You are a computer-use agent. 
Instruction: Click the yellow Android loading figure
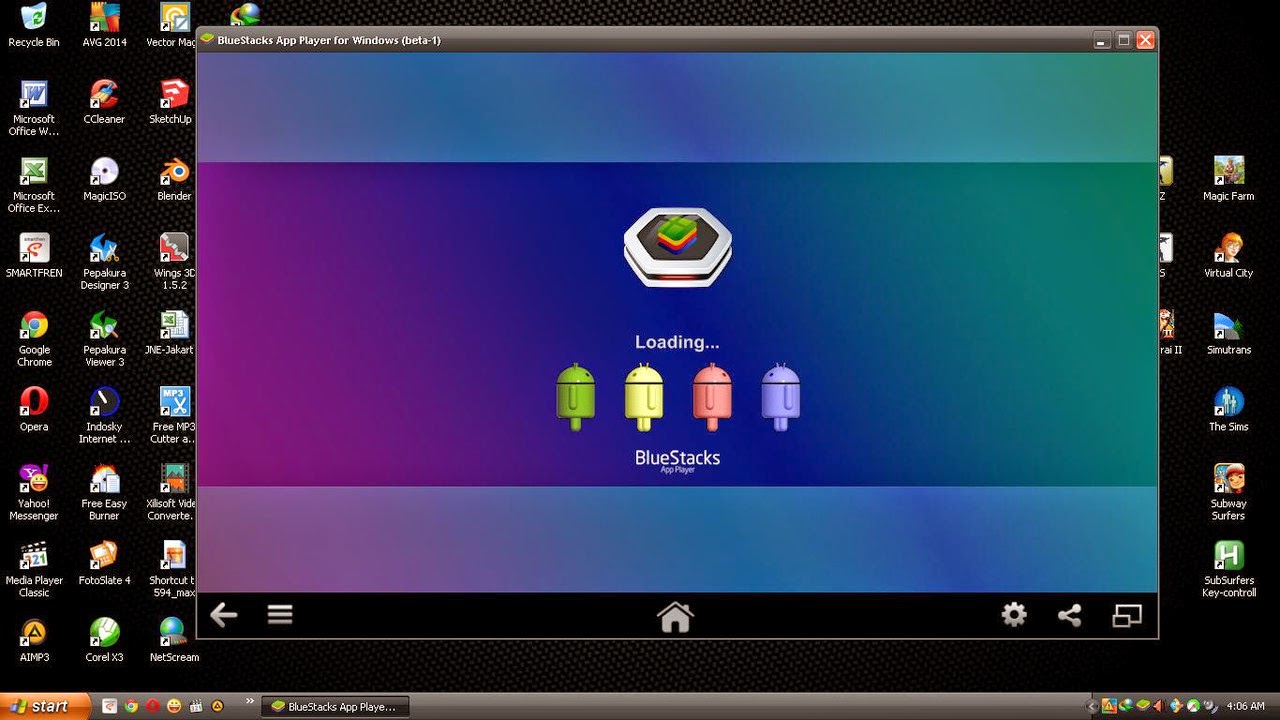point(644,396)
